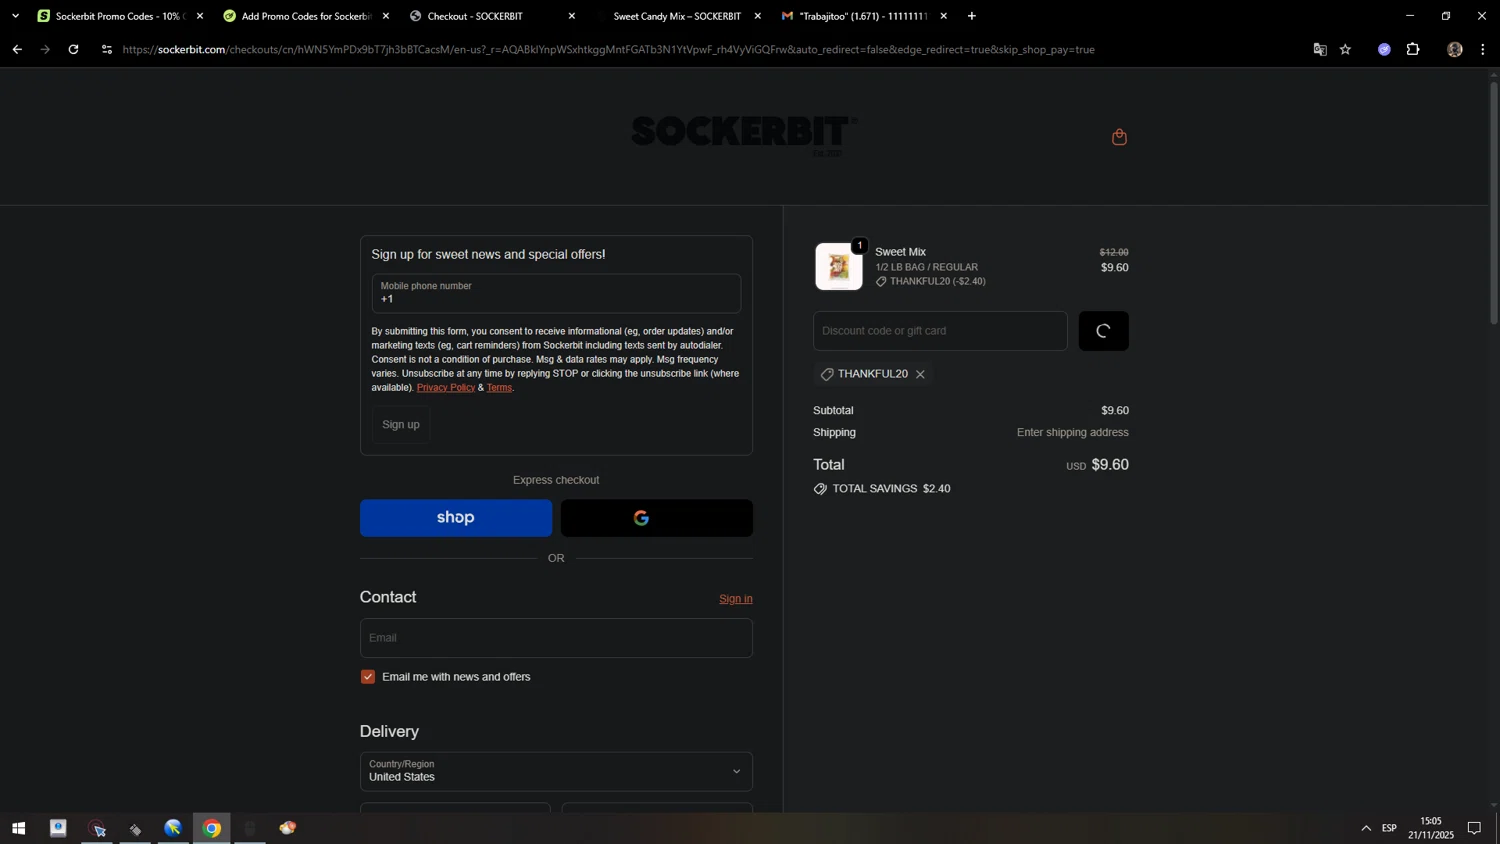The width and height of the screenshot is (1500, 844).
Task: Click the apply discount loading button
Action: tap(1104, 331)
